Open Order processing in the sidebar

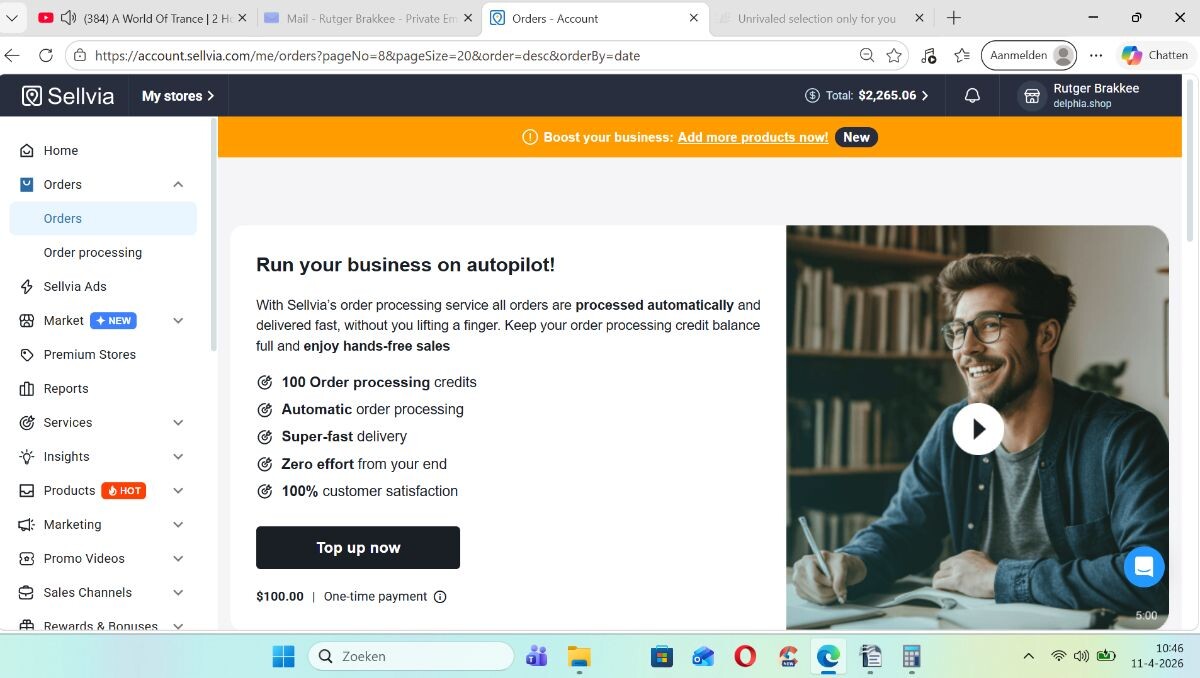click(x=93, y=252)
